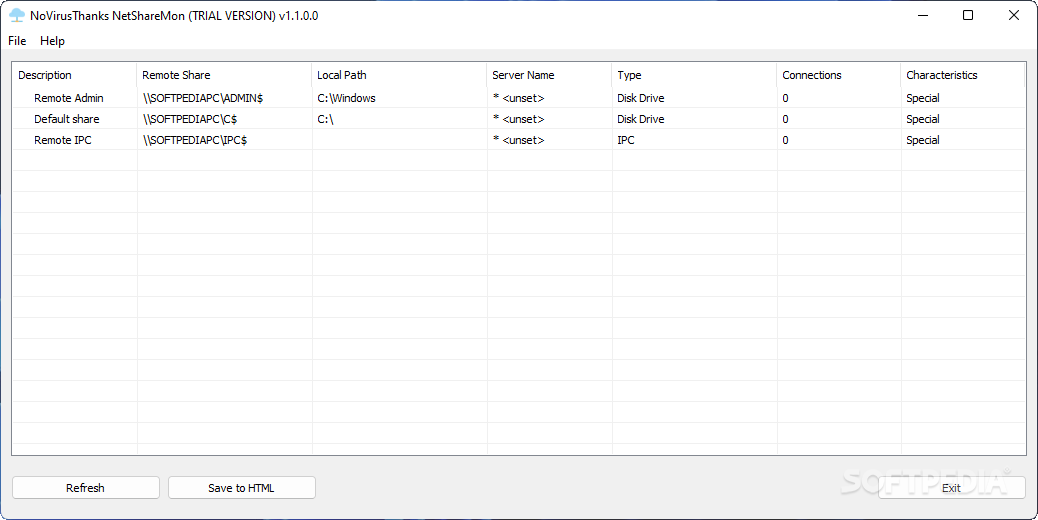This screenshot has height=520, width=1038.
Task: Maximize the NetShareMon window
Action: click(x=968, y=15)
